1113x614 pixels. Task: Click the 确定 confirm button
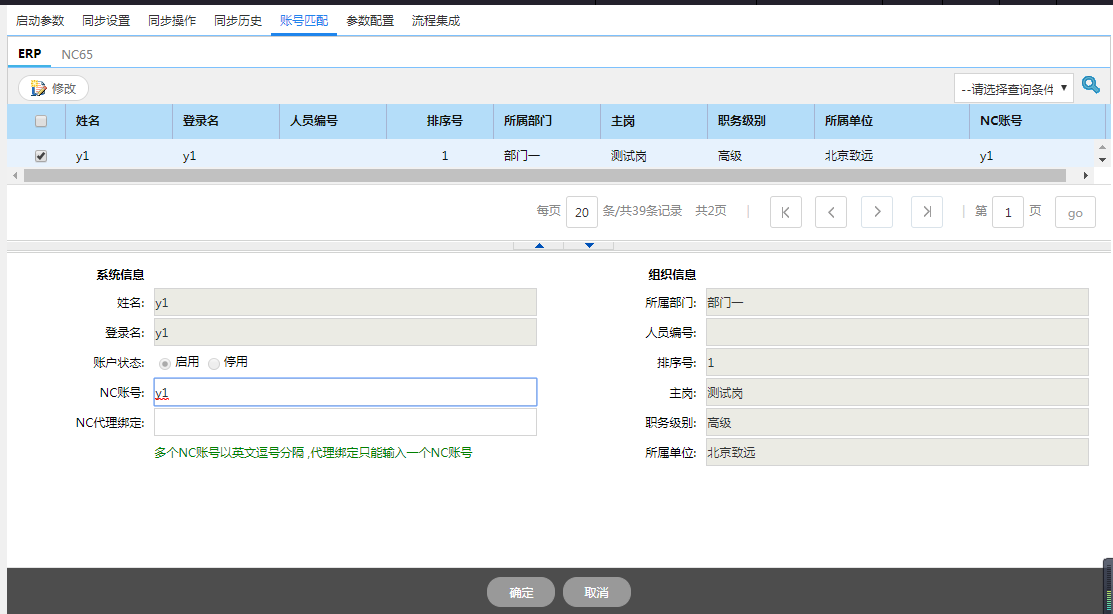pyautogui.click(x=521, y=592)
